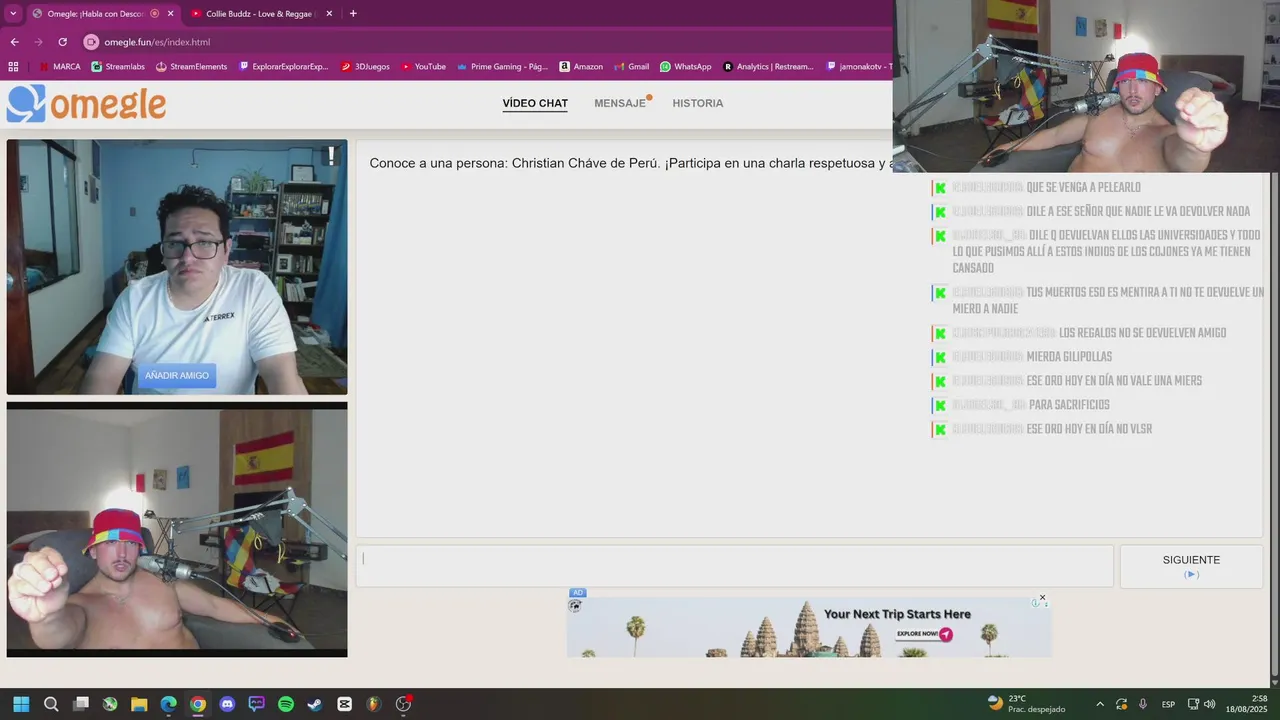Click the site info icon in address bar
The image size is (1280, 720).
[91, 42]
